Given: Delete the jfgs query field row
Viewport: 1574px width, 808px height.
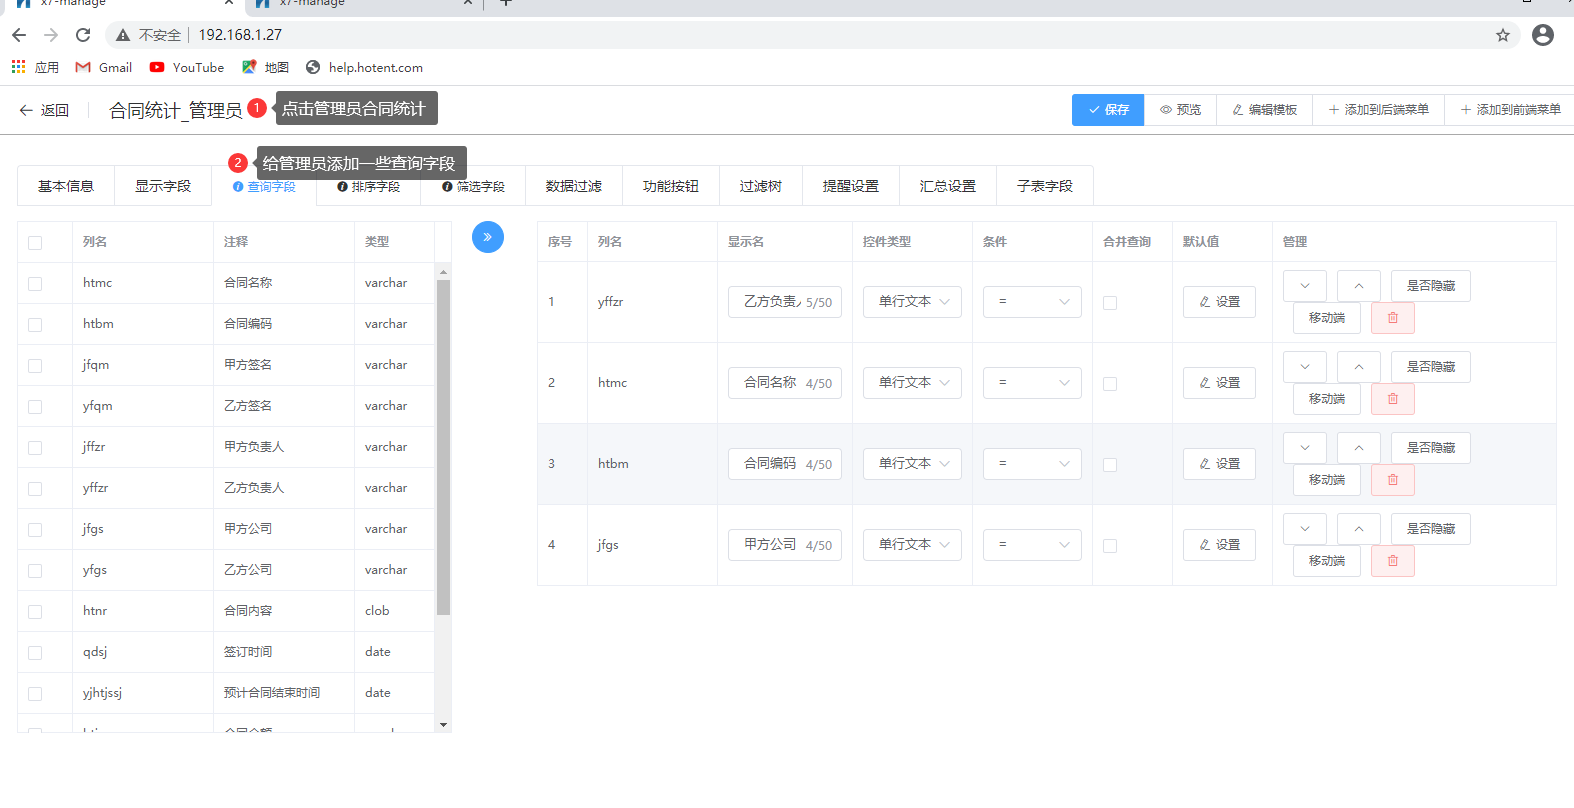Looking at the screenshot, I should click(1392, 561).
